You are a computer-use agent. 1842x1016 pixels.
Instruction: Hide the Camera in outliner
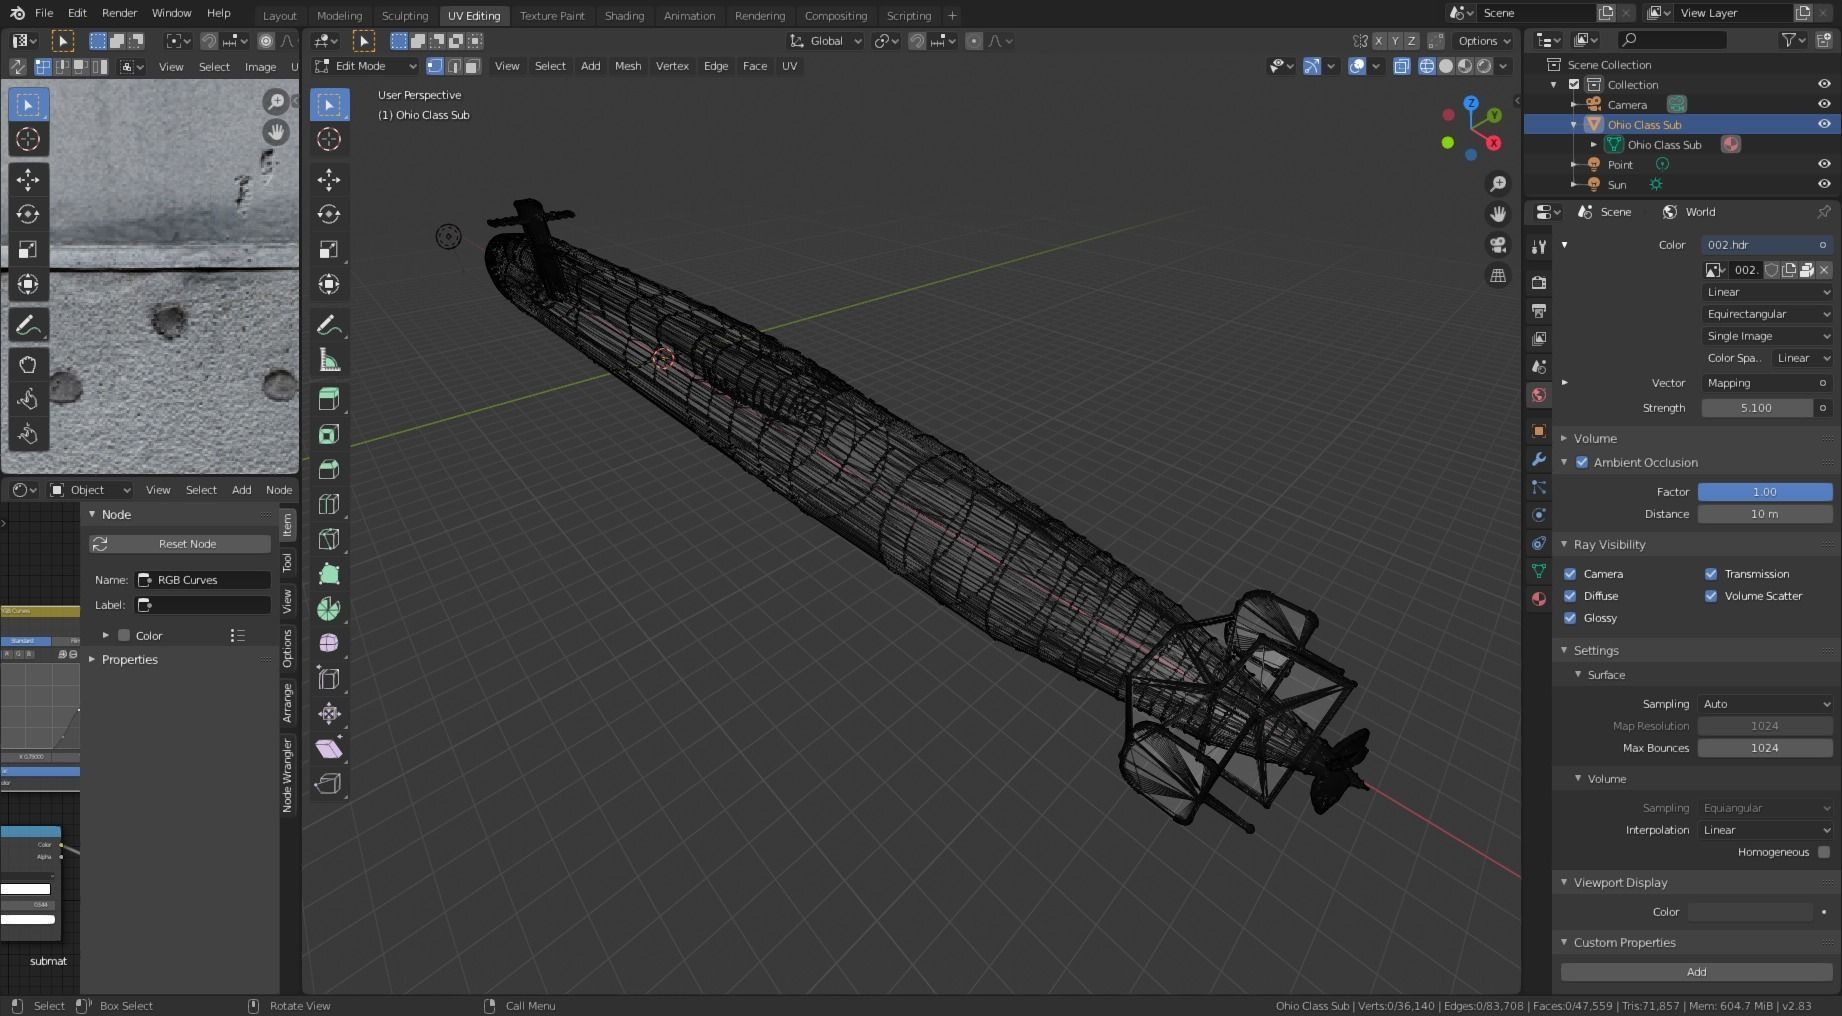[1824, 104]
